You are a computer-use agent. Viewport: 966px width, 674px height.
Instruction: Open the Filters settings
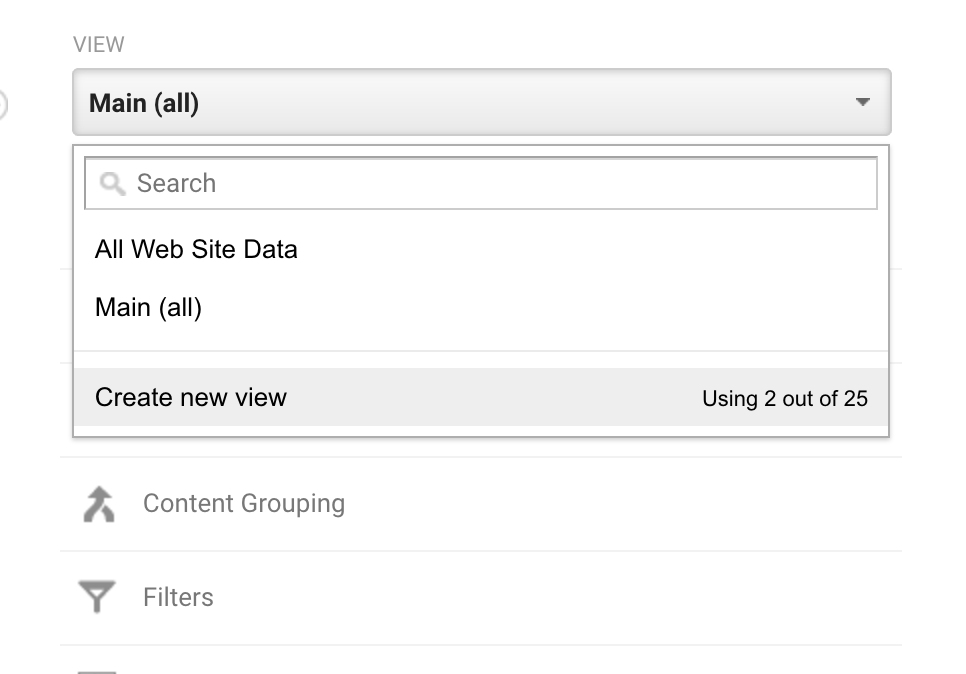[x=178, y=597]
